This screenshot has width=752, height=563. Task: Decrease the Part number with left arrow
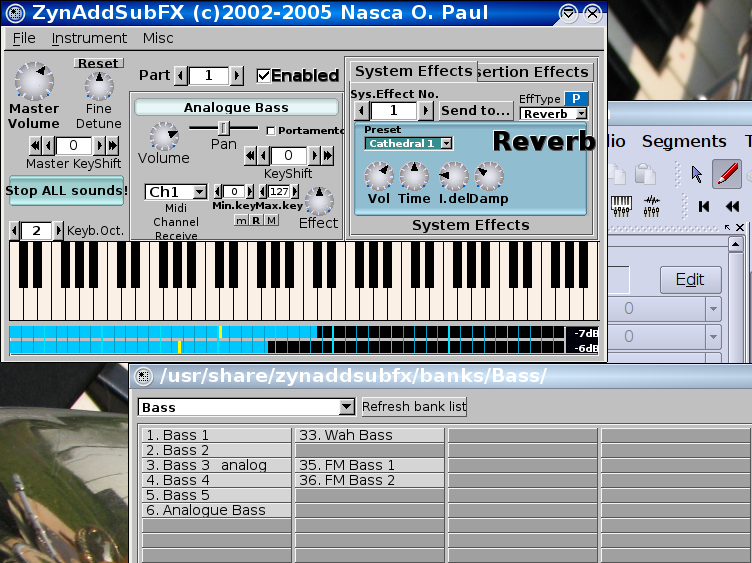(181, 75)
